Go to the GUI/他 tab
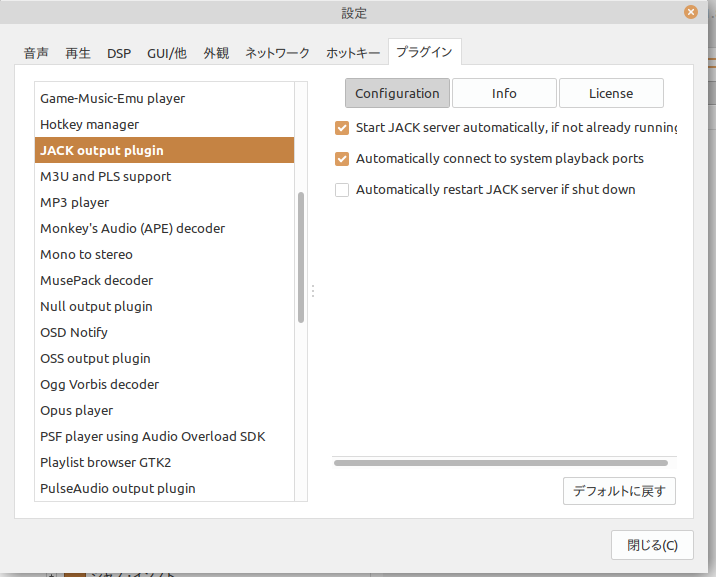Viewport: 716px width, 577px height. click(167, 53)
